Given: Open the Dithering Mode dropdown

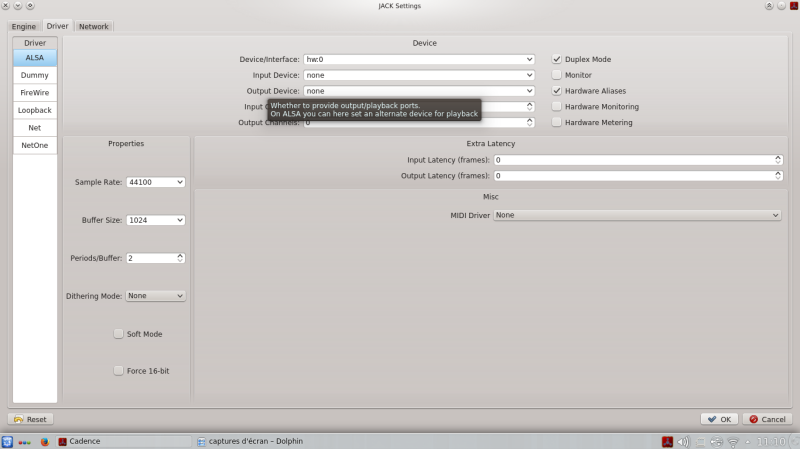Looking at the screenshot, I should point(156,296).
